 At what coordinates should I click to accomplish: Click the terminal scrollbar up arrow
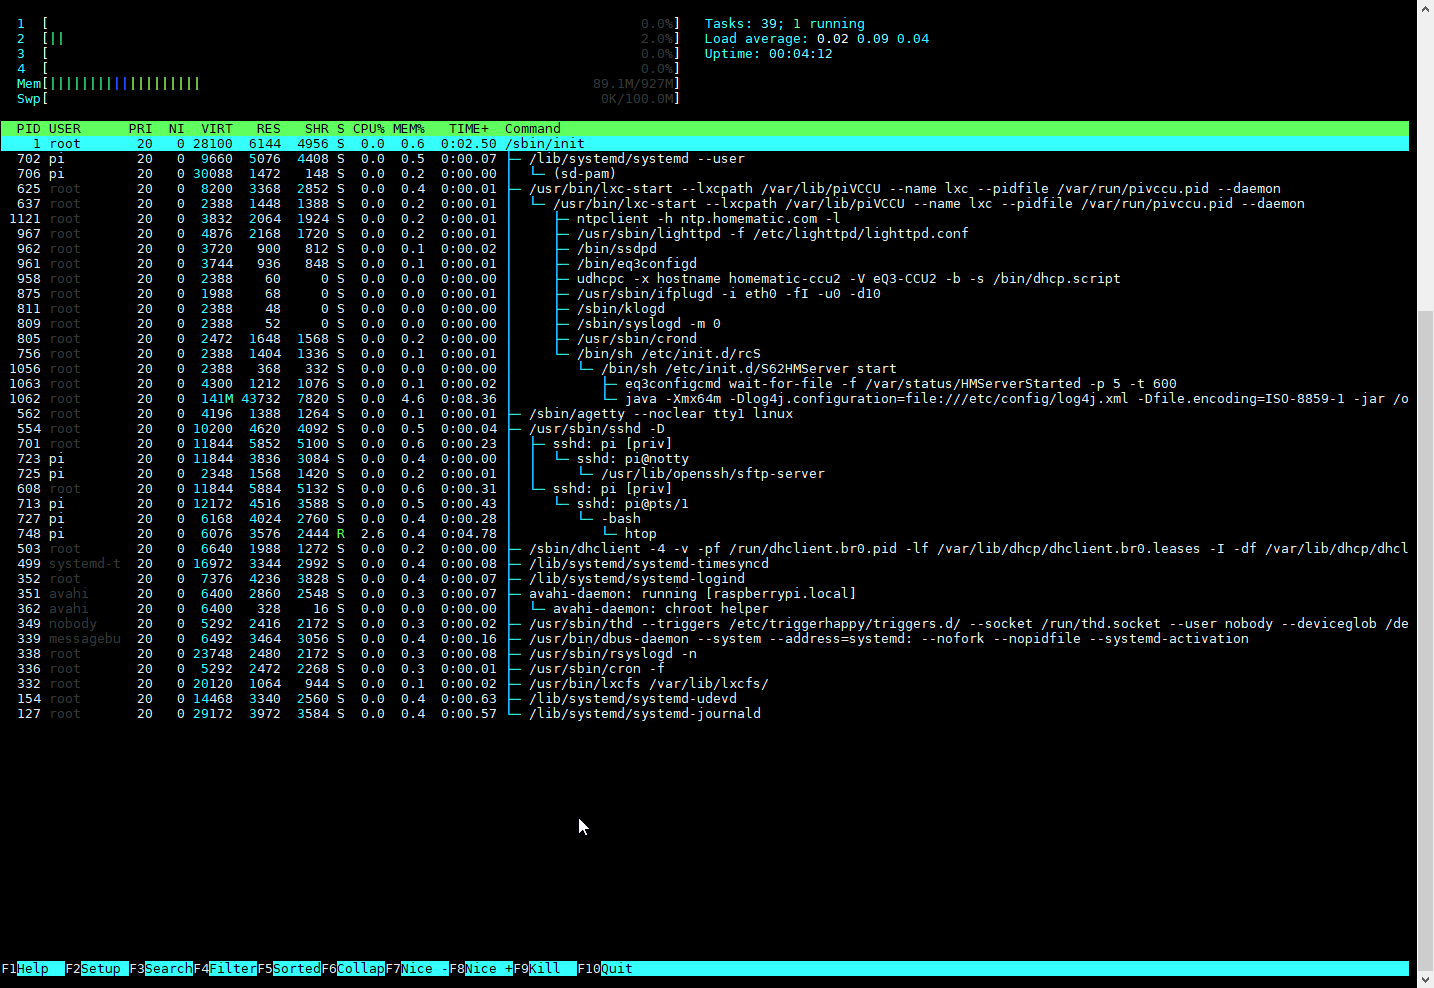pos(1425,8)
